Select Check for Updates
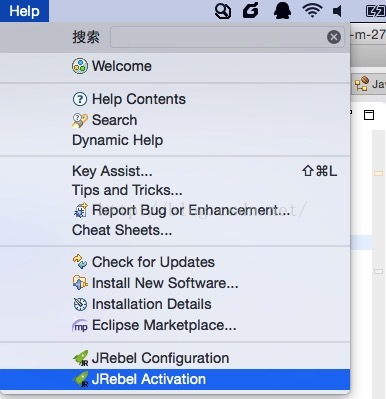The width and height of the screenshot is (386, 399). coord(175,262)
